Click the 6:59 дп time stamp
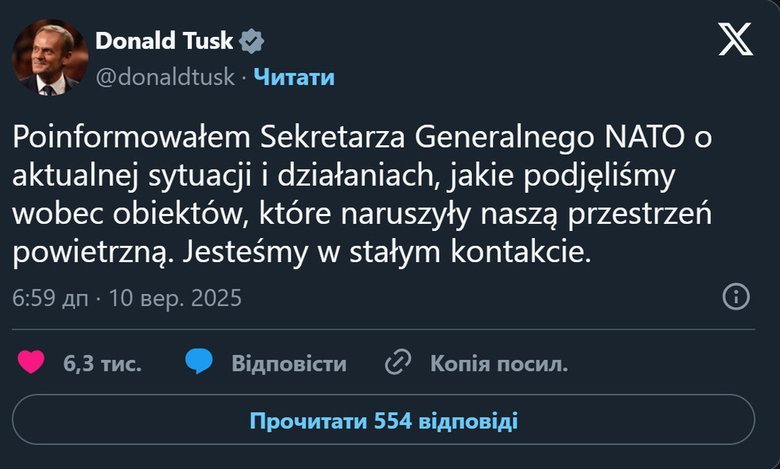This screenshot has height=469, width=780. point(50,298)
